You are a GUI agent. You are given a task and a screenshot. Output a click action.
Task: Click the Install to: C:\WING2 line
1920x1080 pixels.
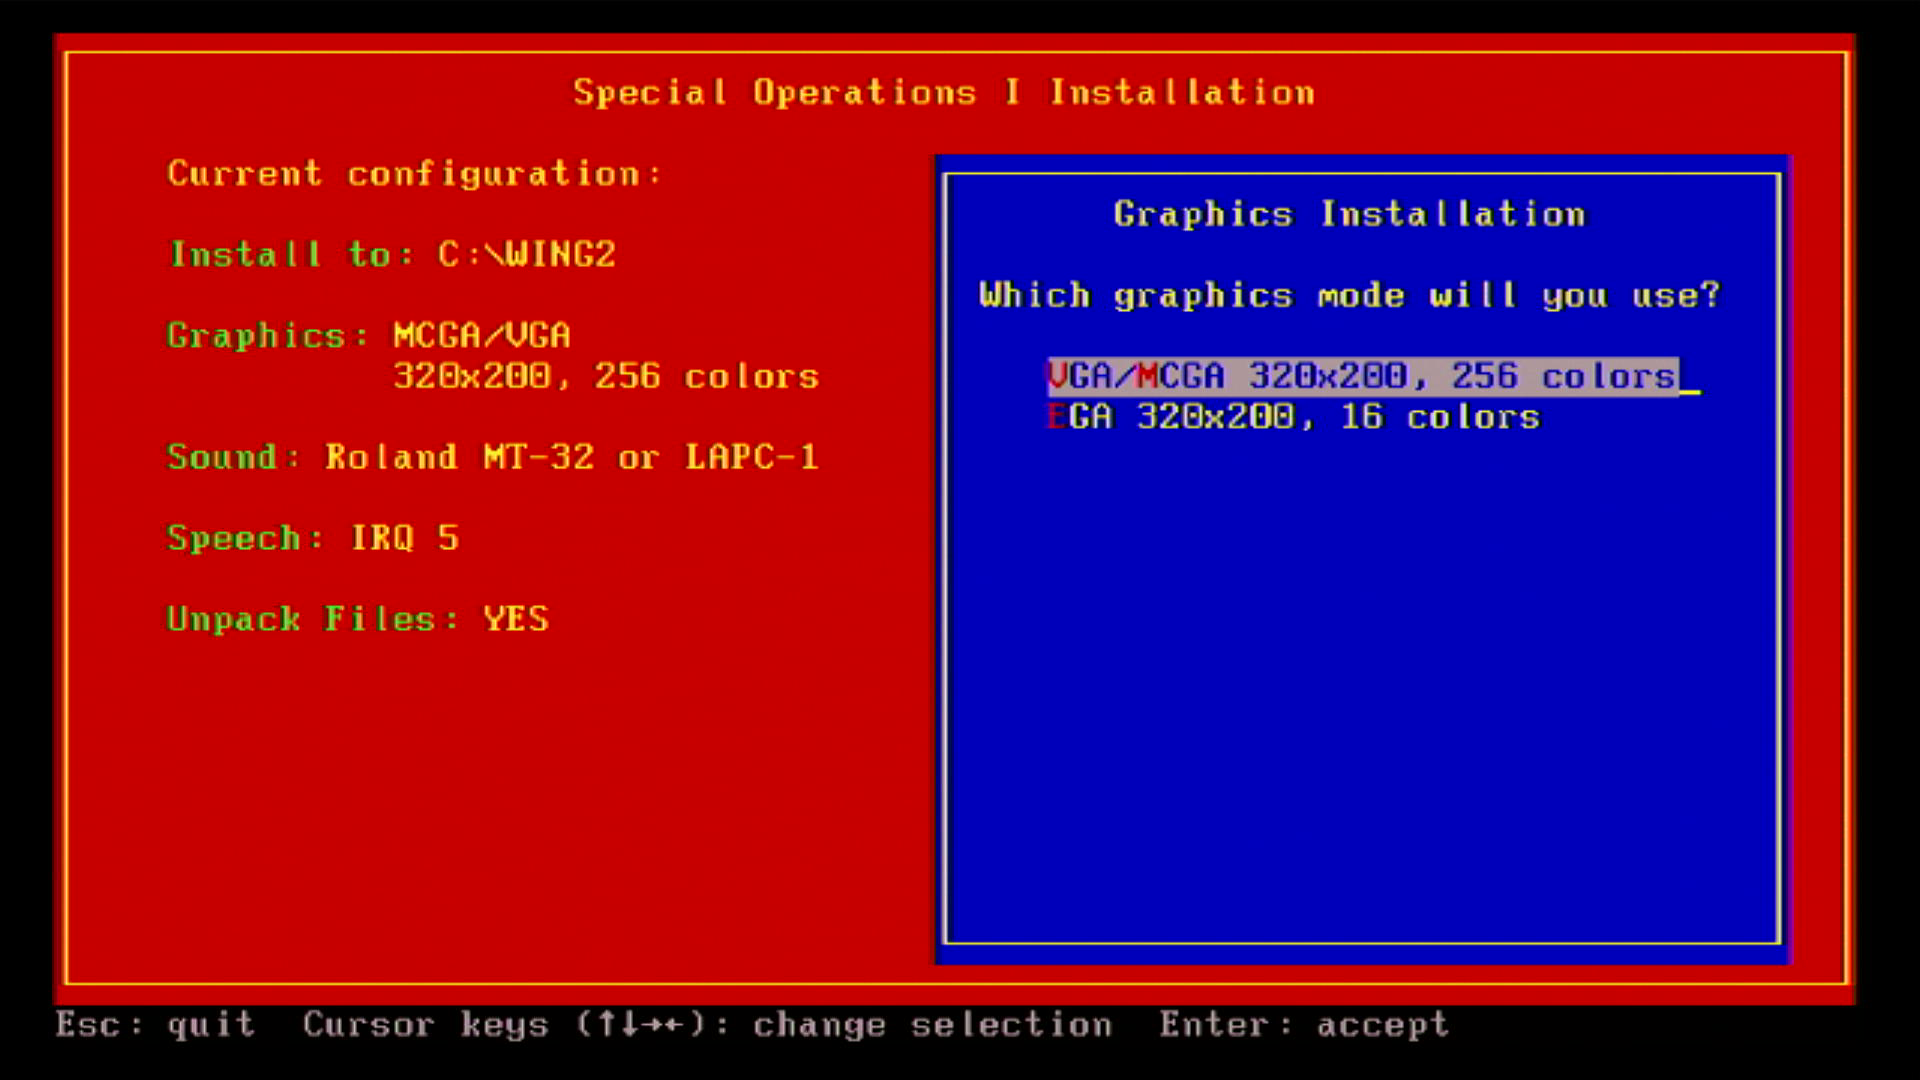[392, 254]
